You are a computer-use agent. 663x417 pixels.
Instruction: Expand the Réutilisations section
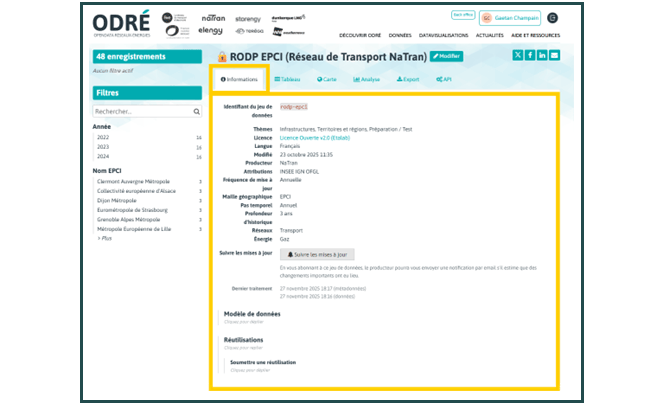point(243,340)
